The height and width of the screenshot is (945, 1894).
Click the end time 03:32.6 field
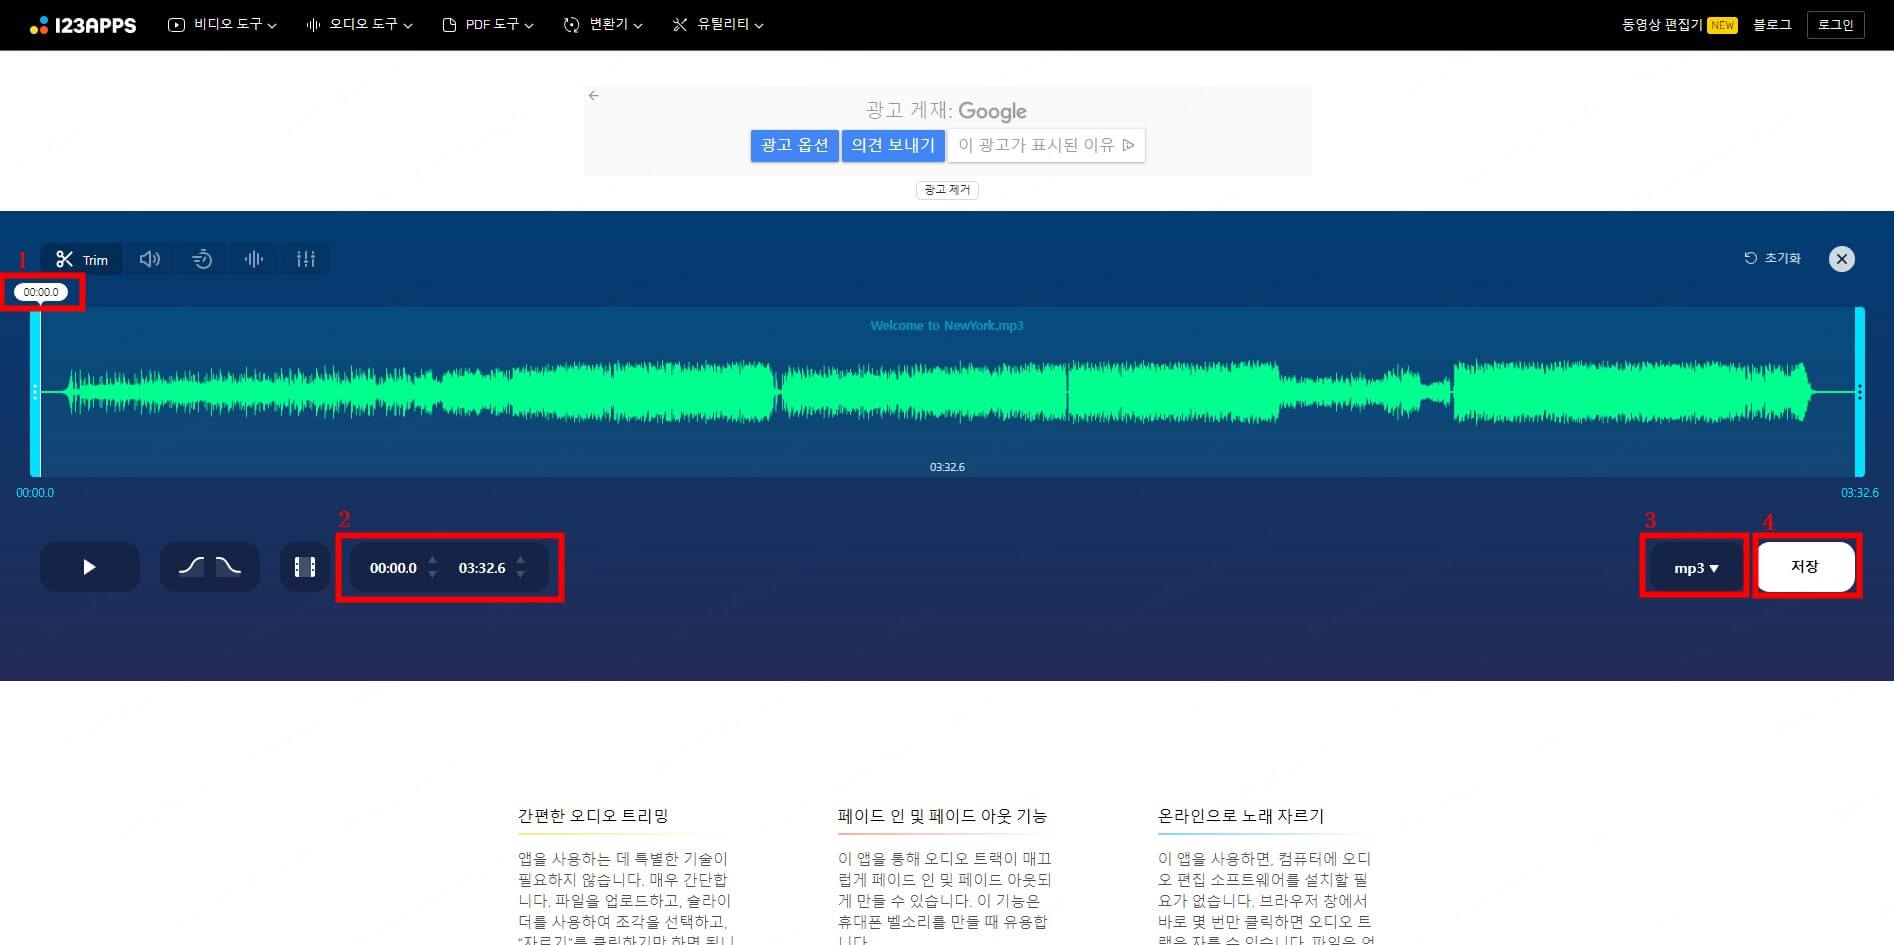pos(482,568)
